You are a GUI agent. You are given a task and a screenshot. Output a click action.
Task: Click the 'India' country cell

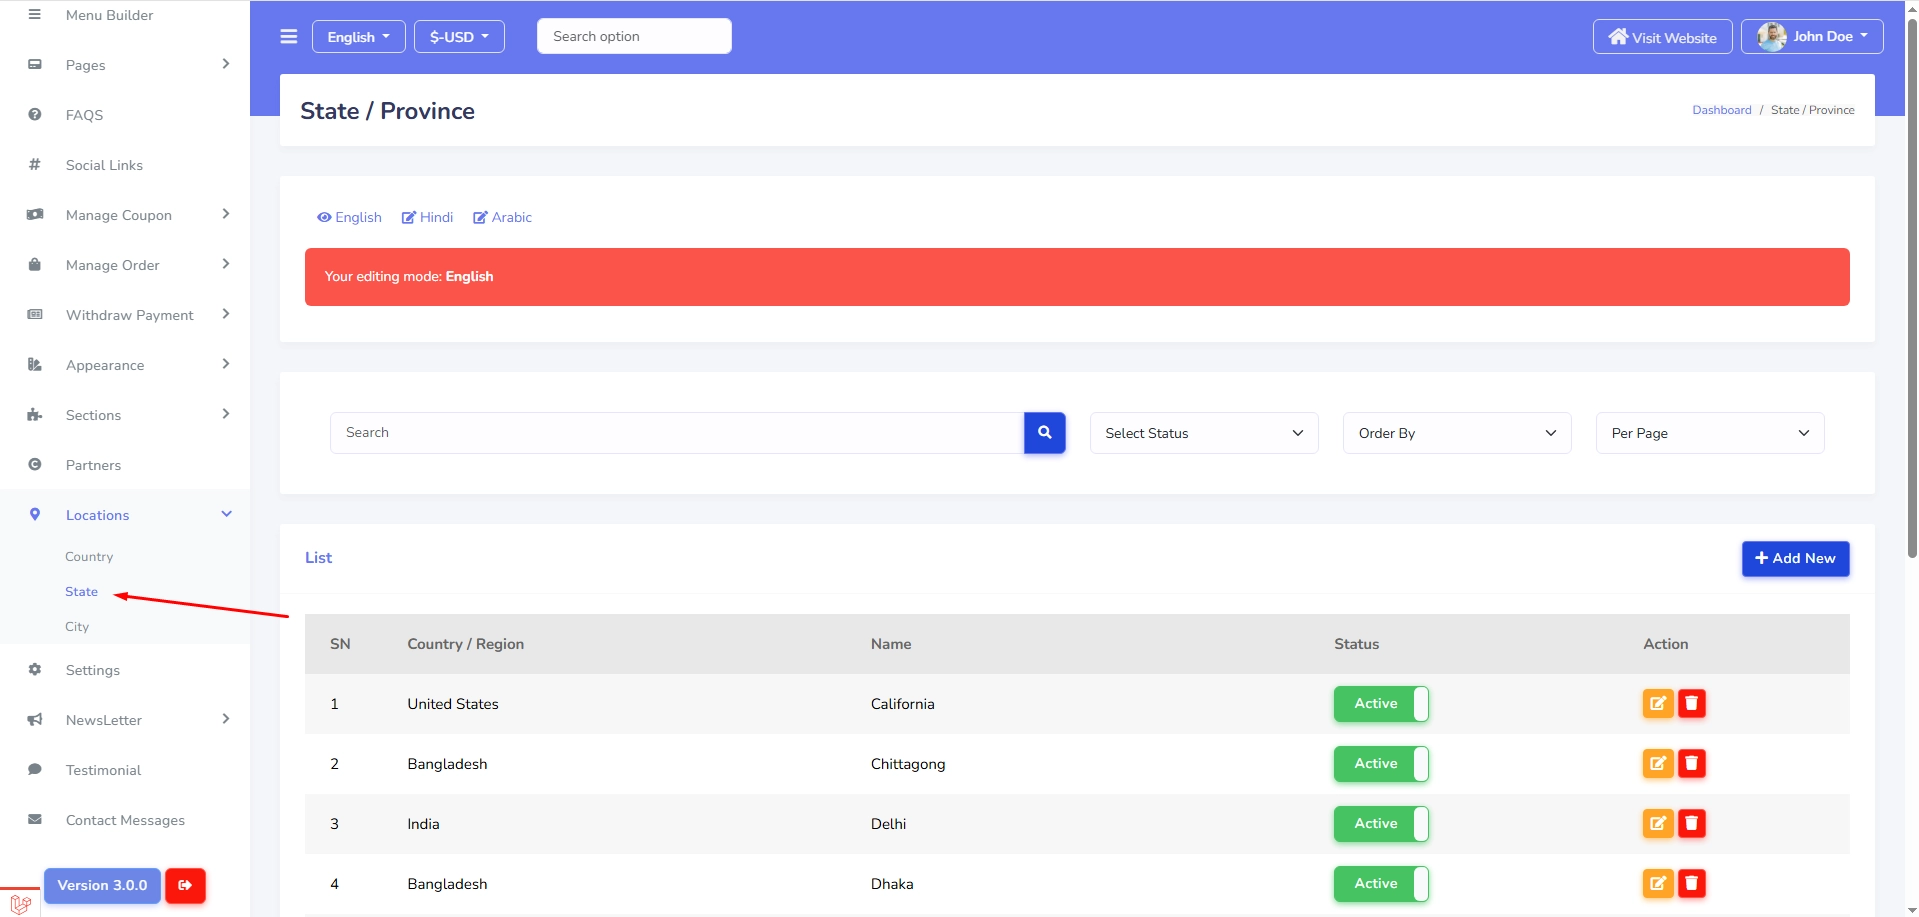(x=423, y=824)
